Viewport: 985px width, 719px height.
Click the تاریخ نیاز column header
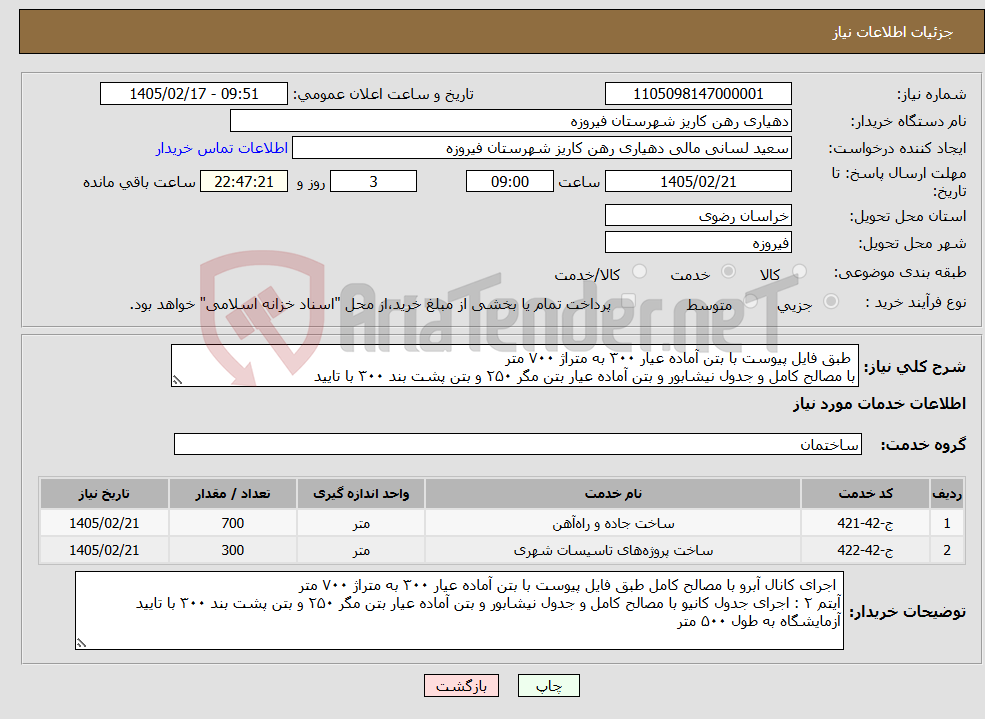click(x=104, y=494)
